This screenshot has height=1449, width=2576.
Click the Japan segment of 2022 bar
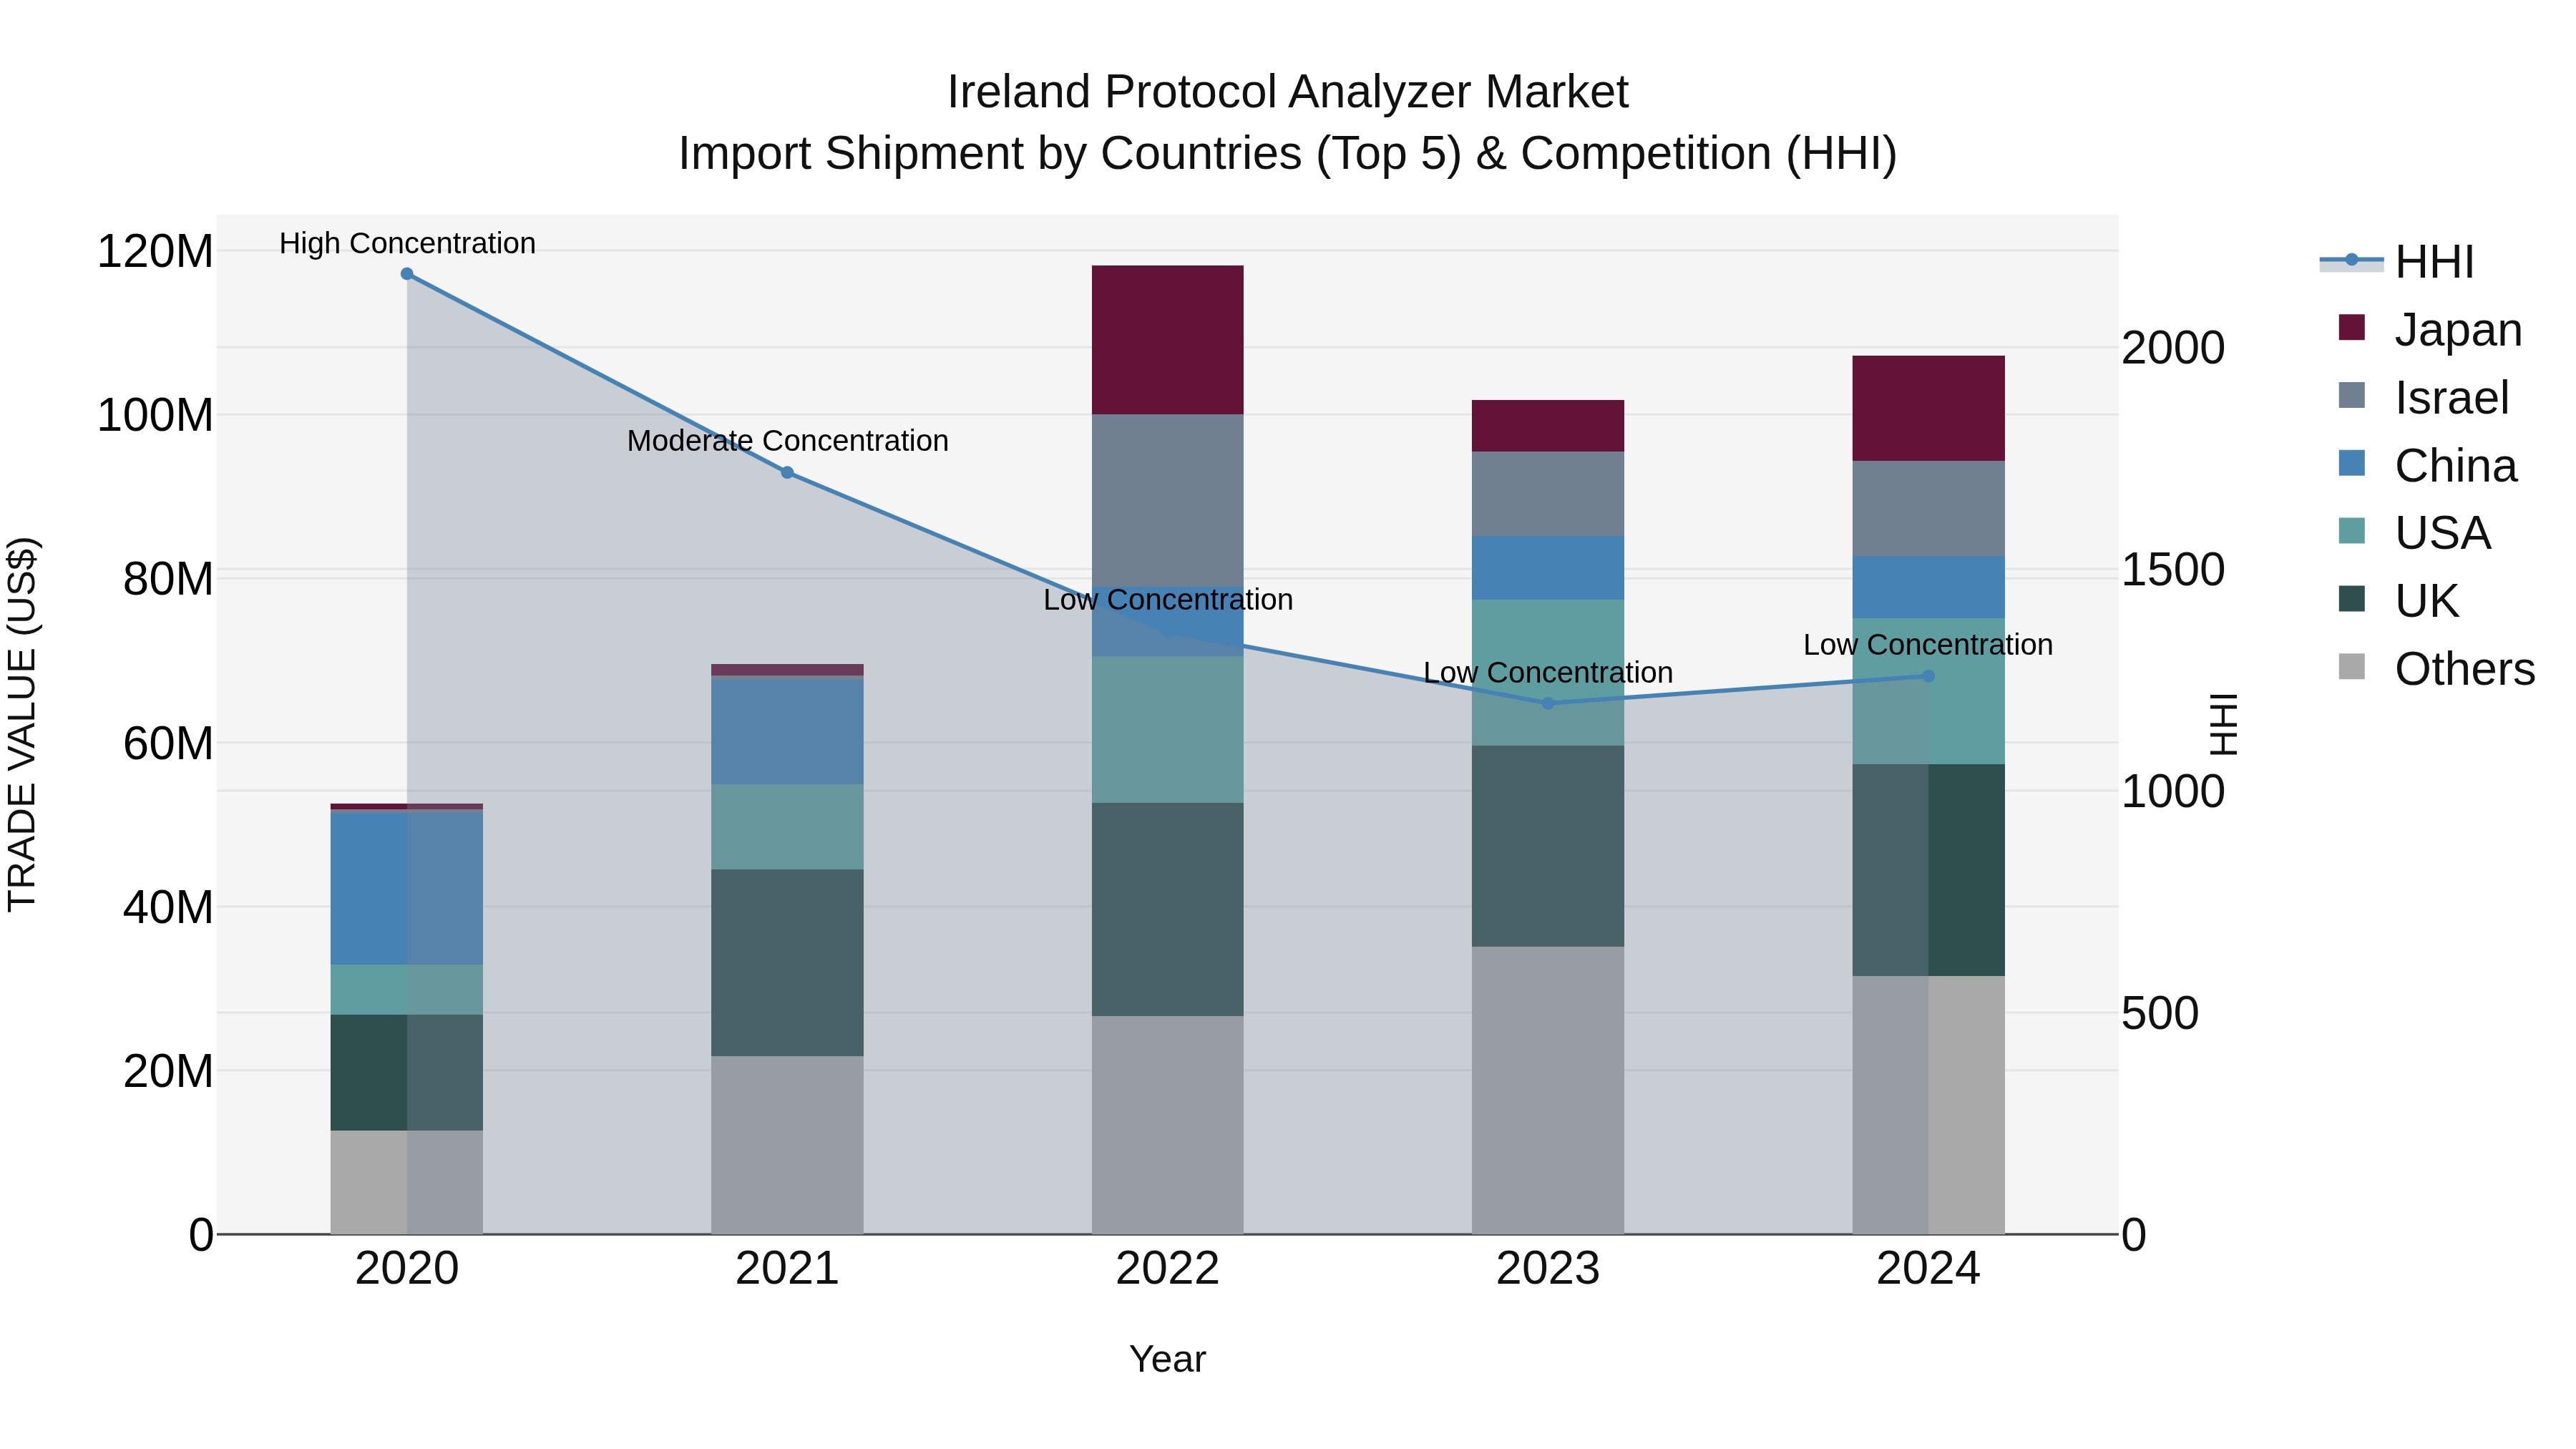click(1168, 340)
